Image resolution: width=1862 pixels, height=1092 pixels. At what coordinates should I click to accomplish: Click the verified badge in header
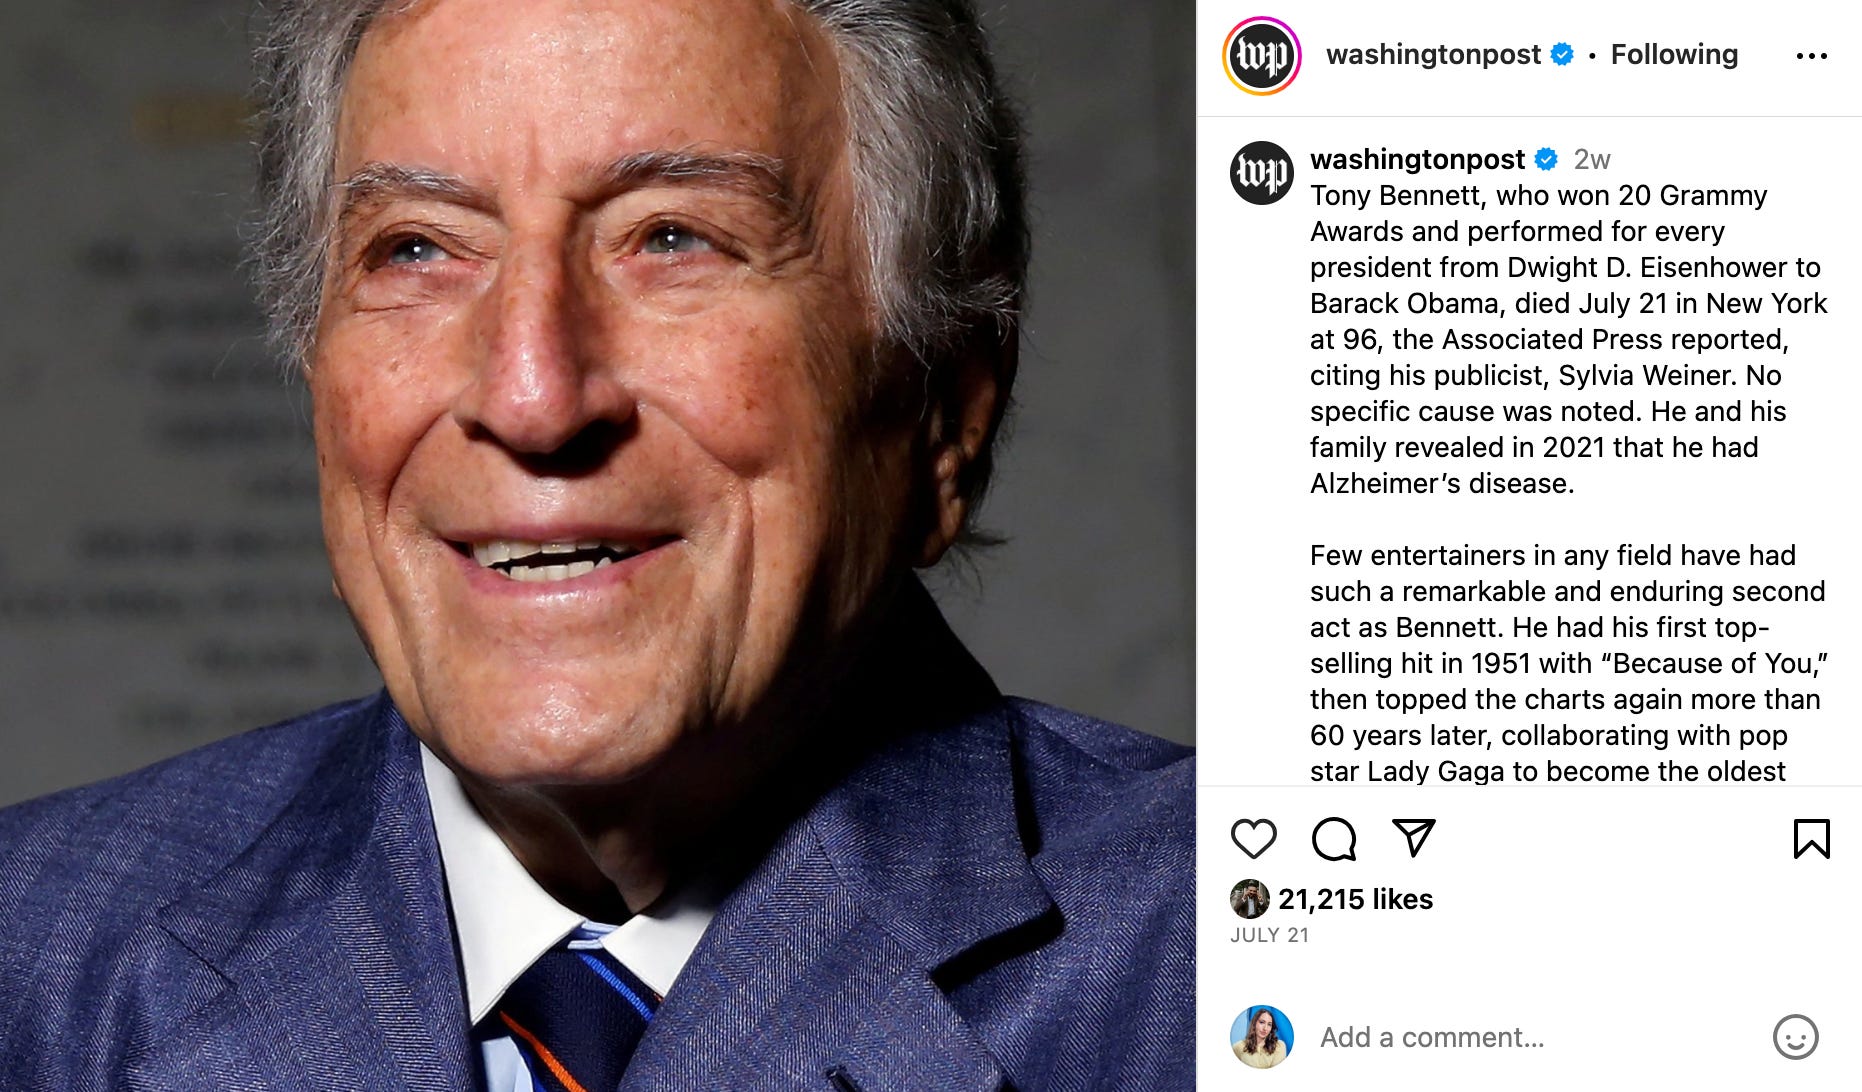(x=1561, y=54)
